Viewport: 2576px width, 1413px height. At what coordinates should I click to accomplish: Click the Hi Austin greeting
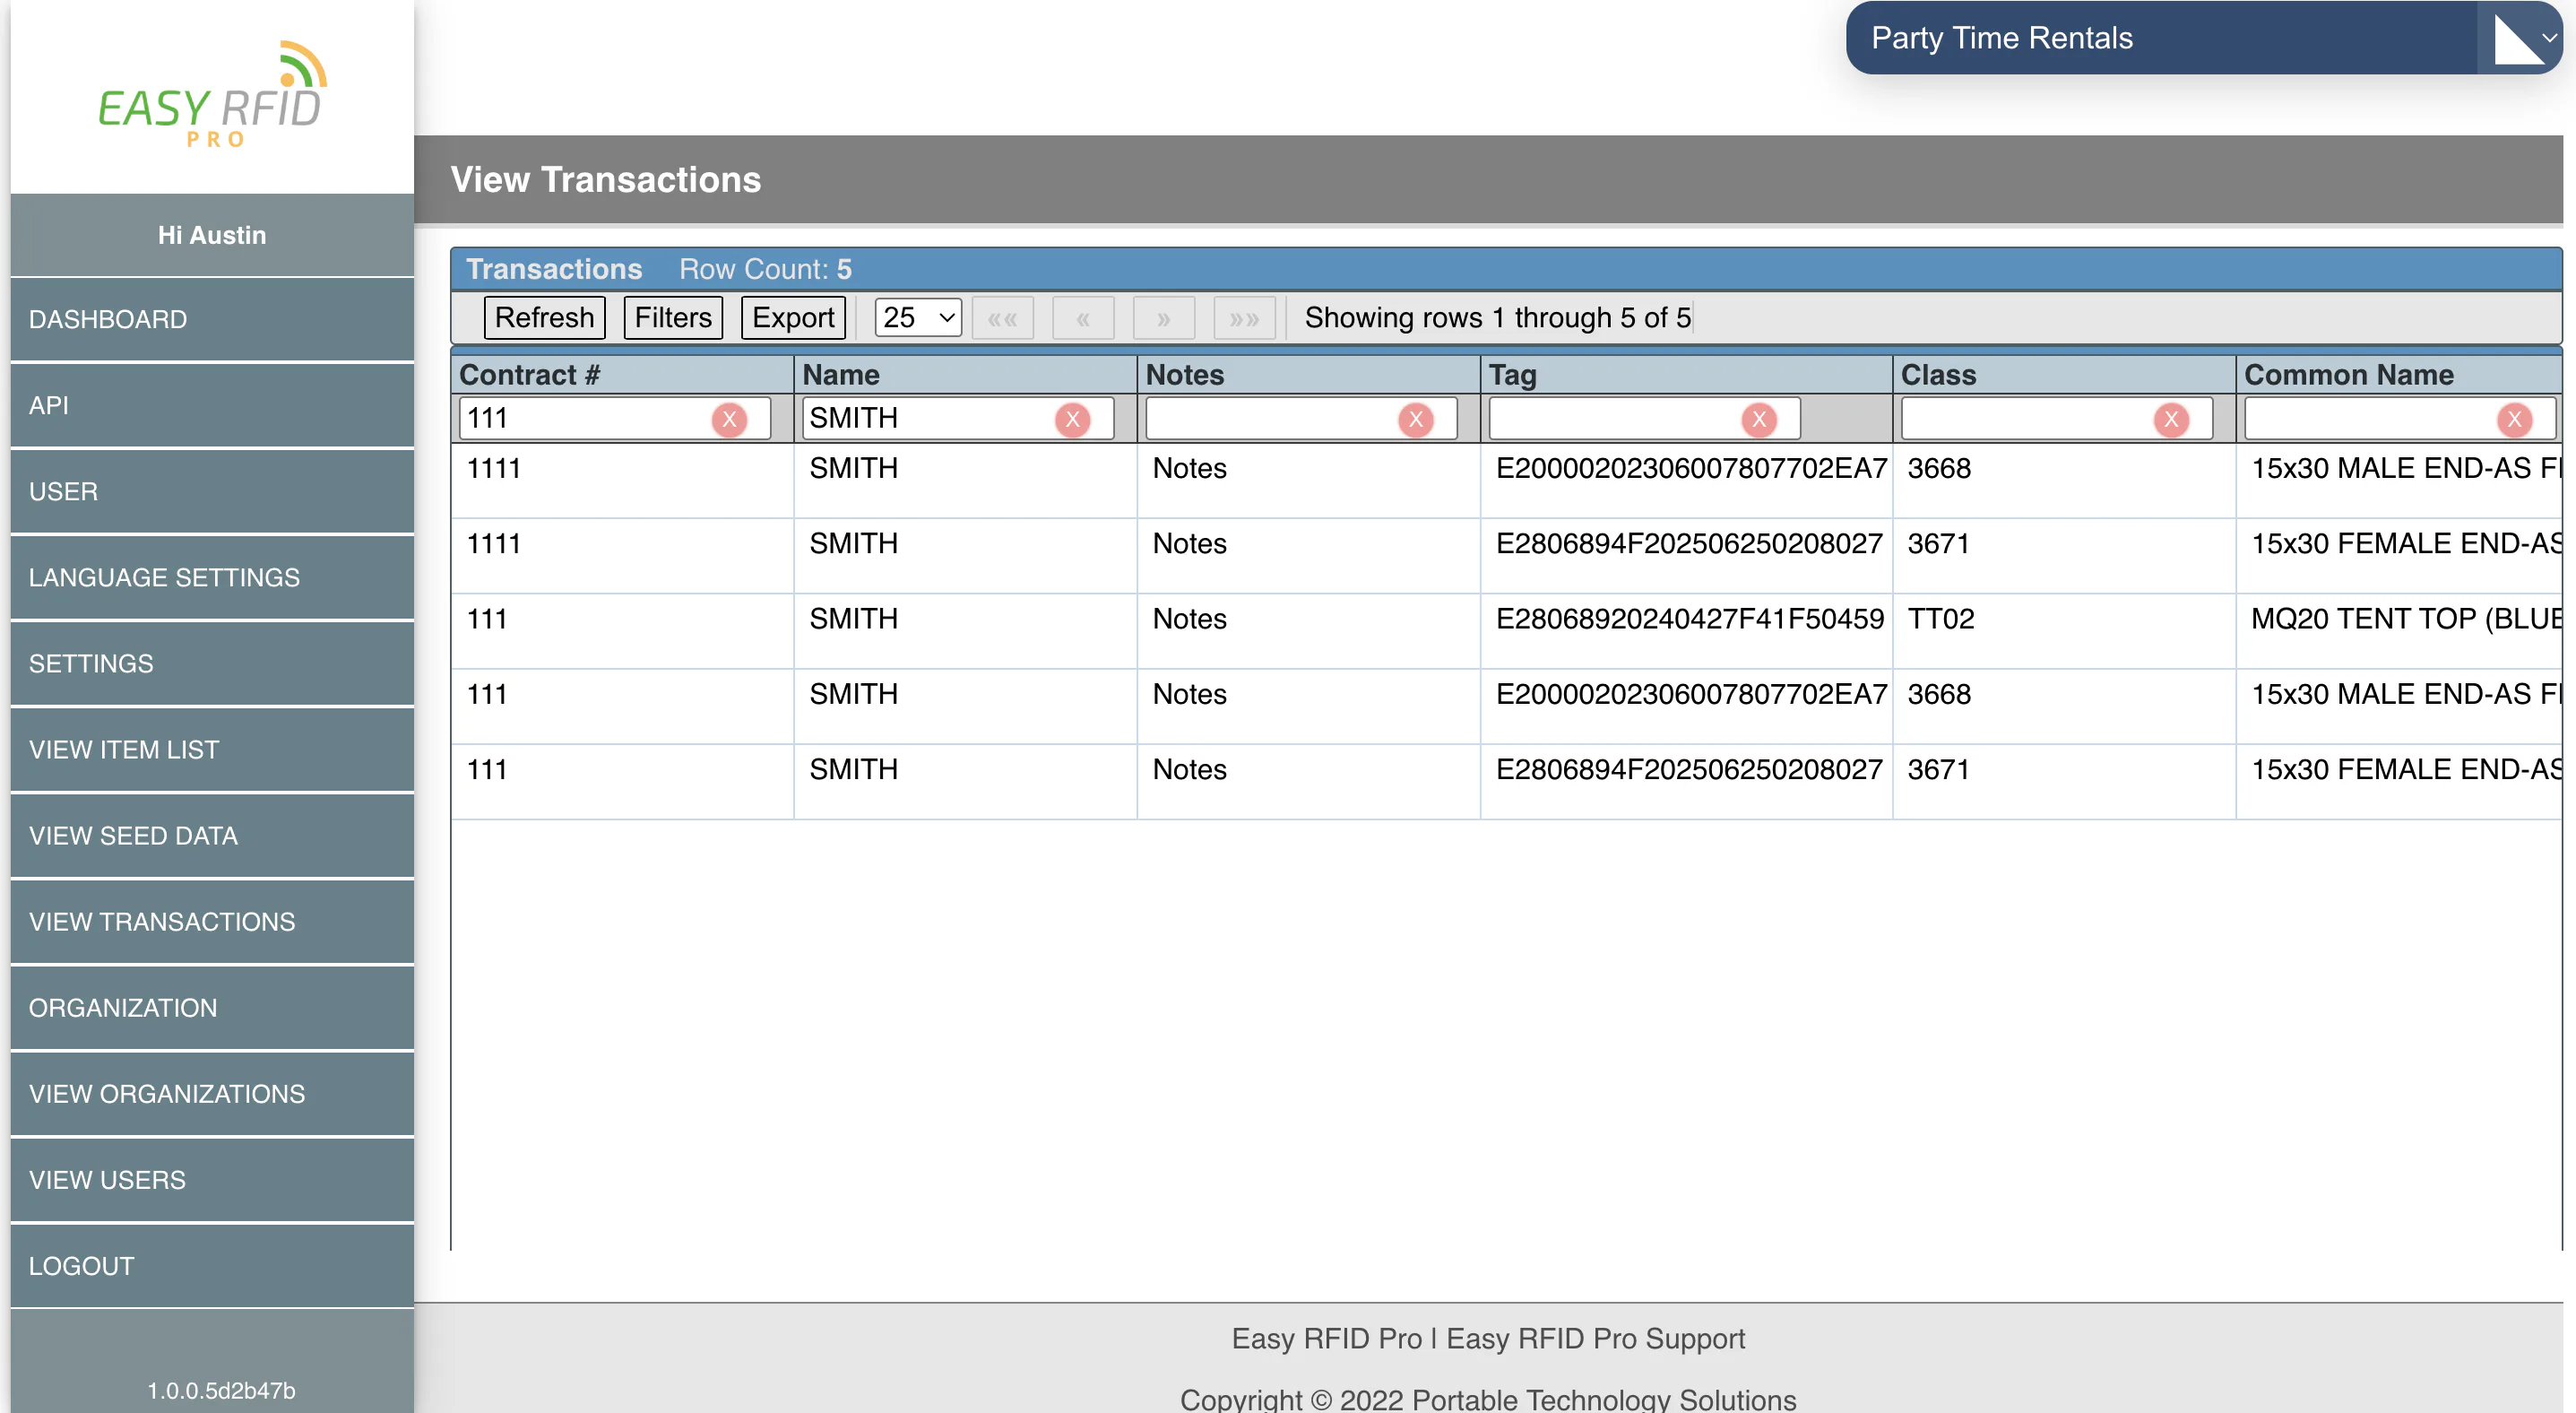tap(212, 235)
